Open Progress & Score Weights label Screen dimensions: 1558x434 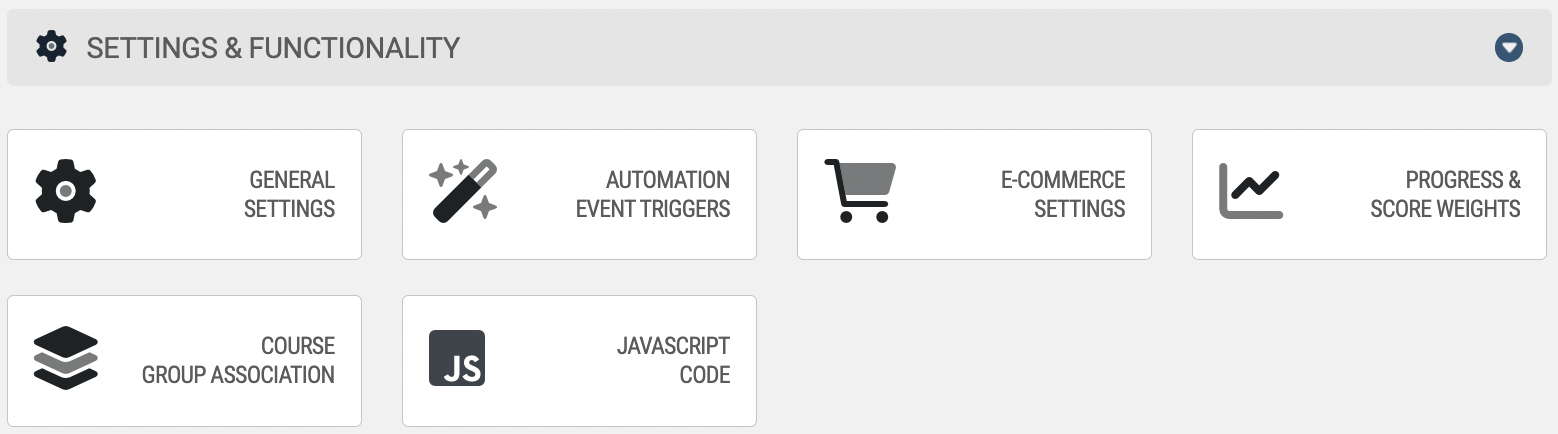click(1445, 194)
